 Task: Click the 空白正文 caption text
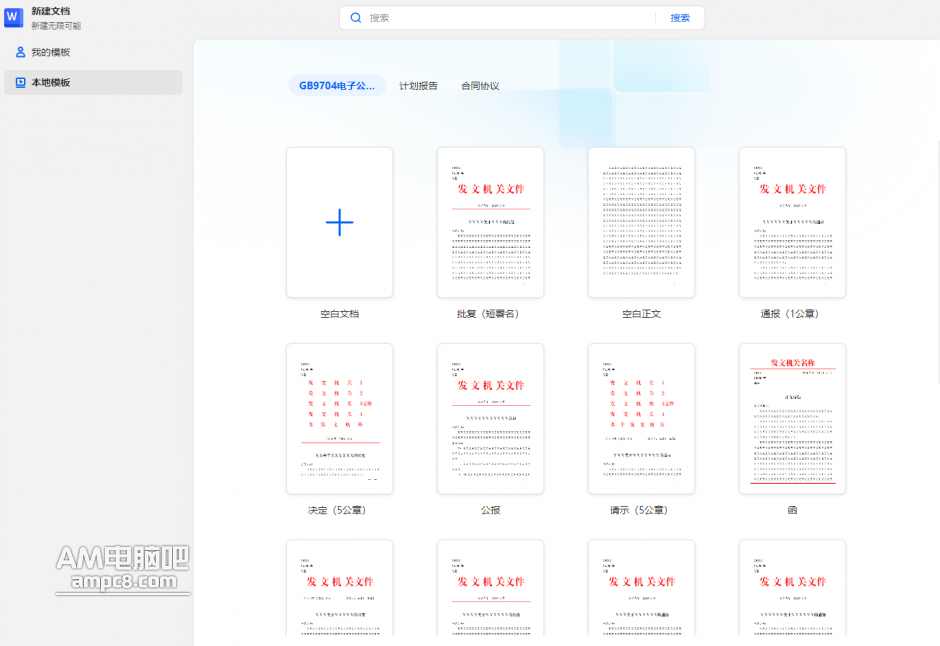coord(641,314)
